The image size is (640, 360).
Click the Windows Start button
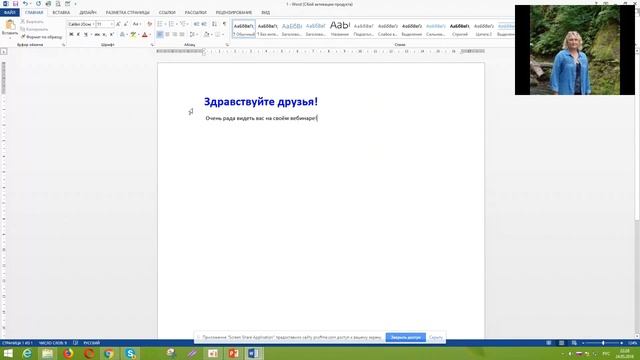[8, 353]
